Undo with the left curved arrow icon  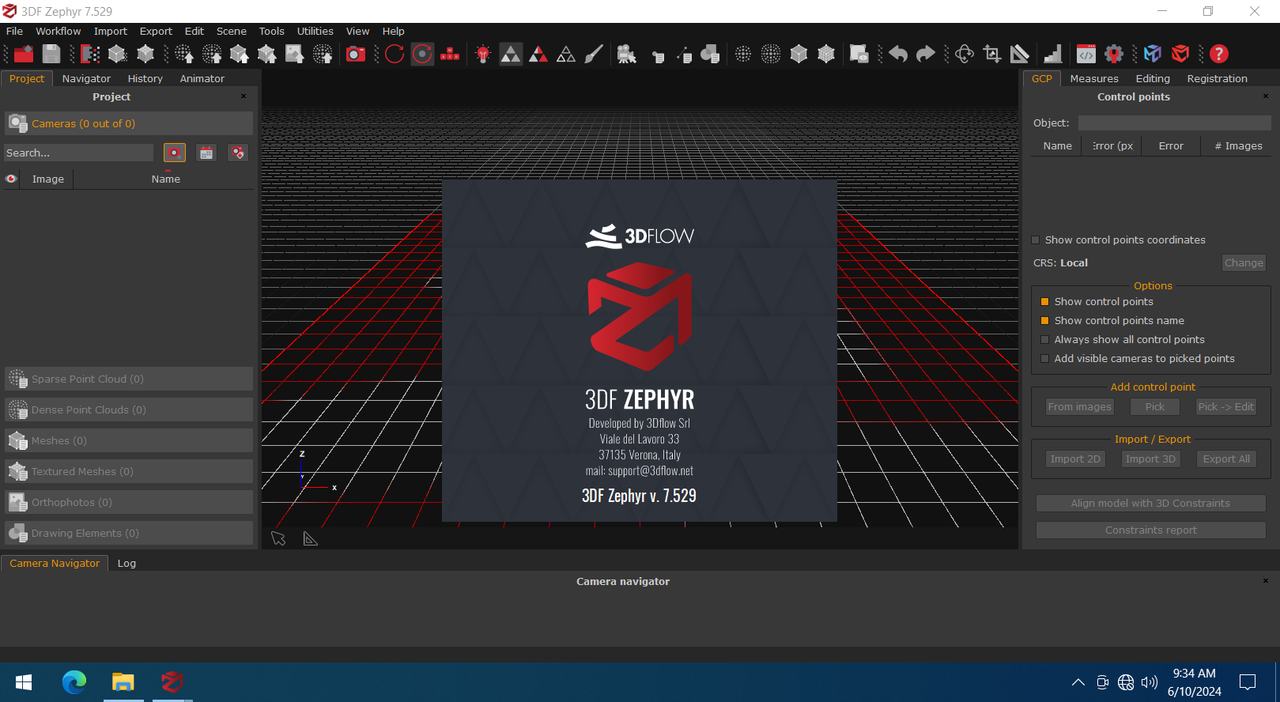[898, 54]
